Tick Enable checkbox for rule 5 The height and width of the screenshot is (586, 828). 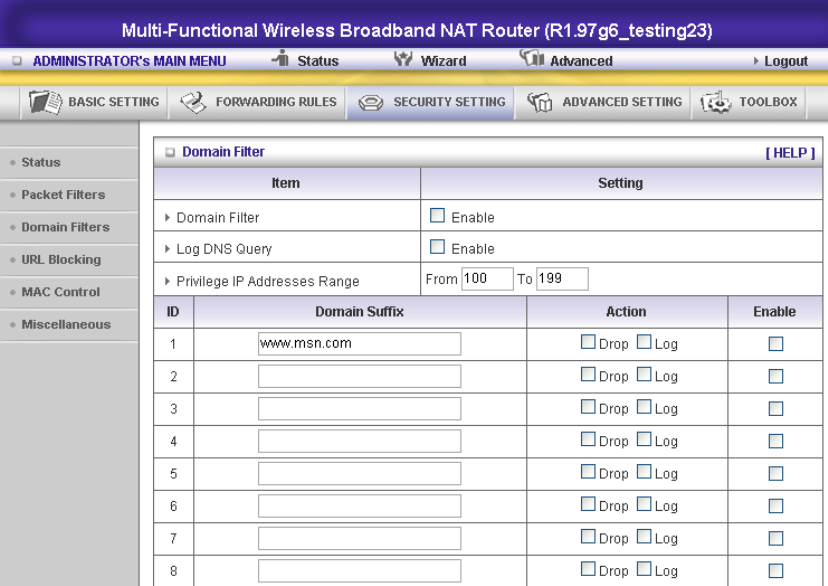[775, 474]
